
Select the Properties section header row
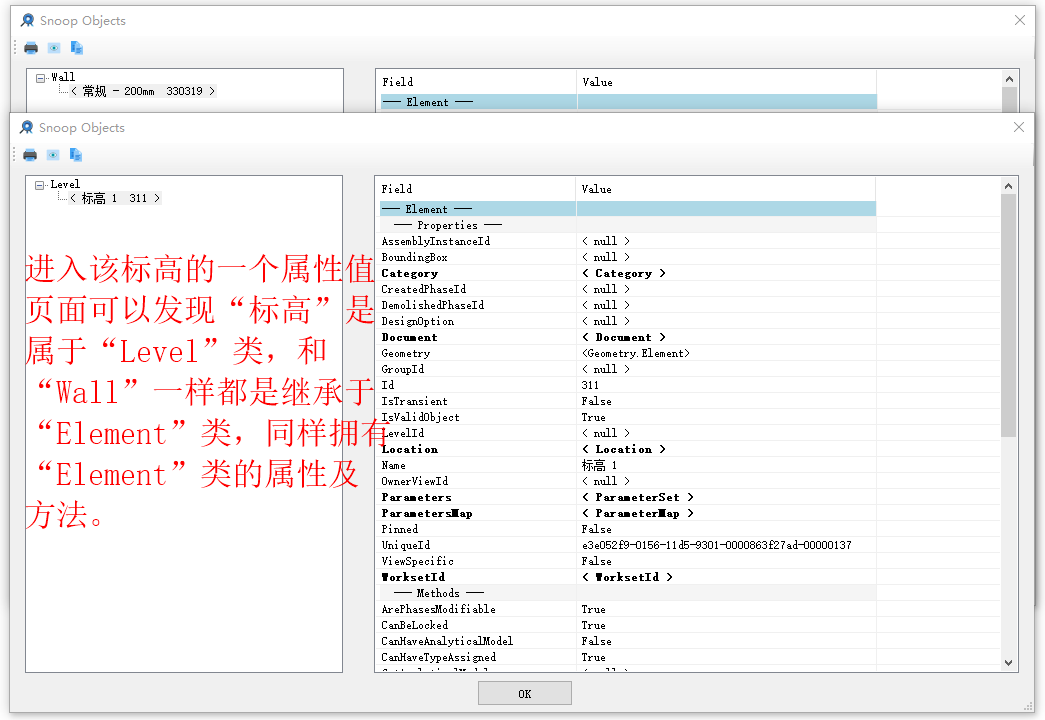coord(628,225)
